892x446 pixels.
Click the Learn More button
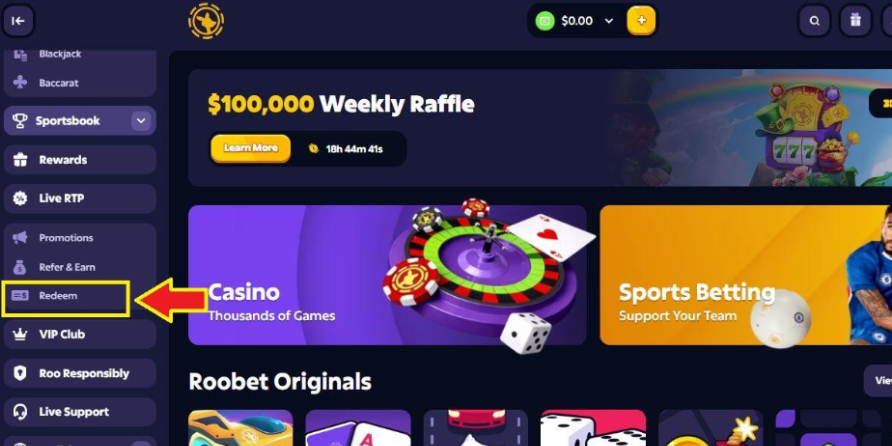pyautogui.click(x=250, y=148)
